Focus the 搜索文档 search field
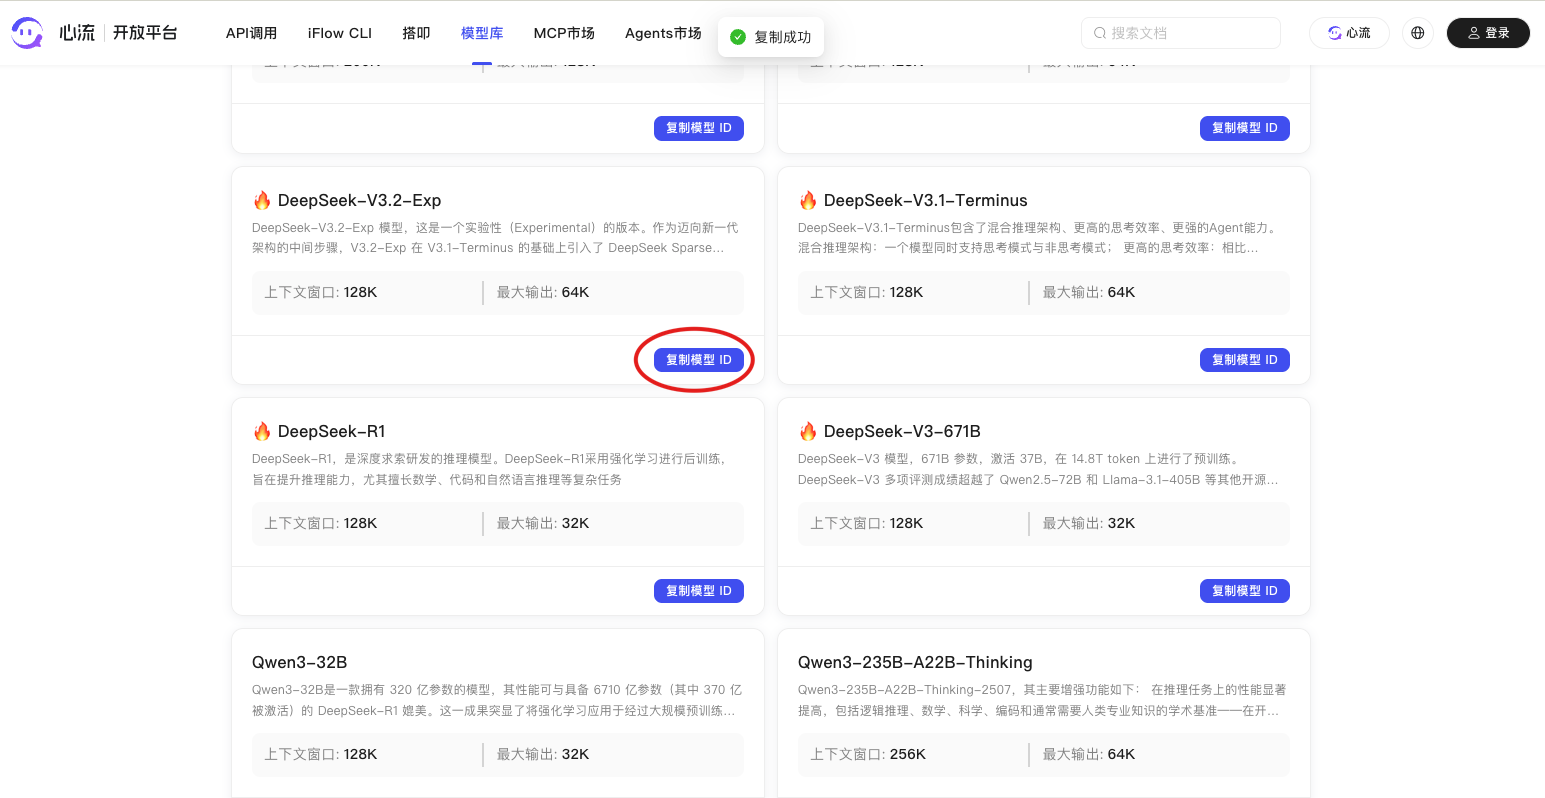Viewport: 1545px width, 798px height. pyautogui.click(x=1181, y=33)
